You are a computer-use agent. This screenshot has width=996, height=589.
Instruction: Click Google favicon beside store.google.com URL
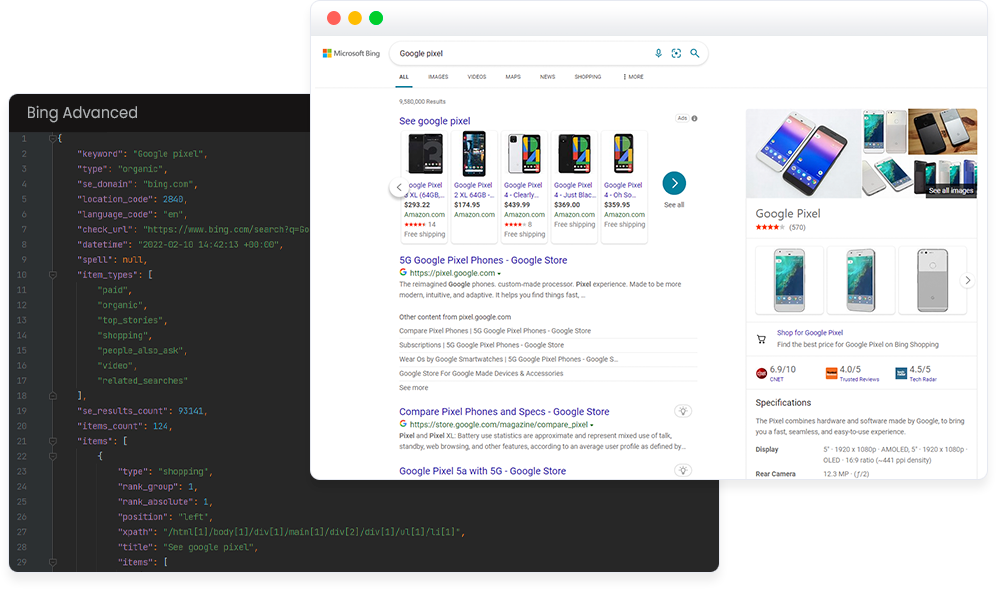click(x=403, y=424)
